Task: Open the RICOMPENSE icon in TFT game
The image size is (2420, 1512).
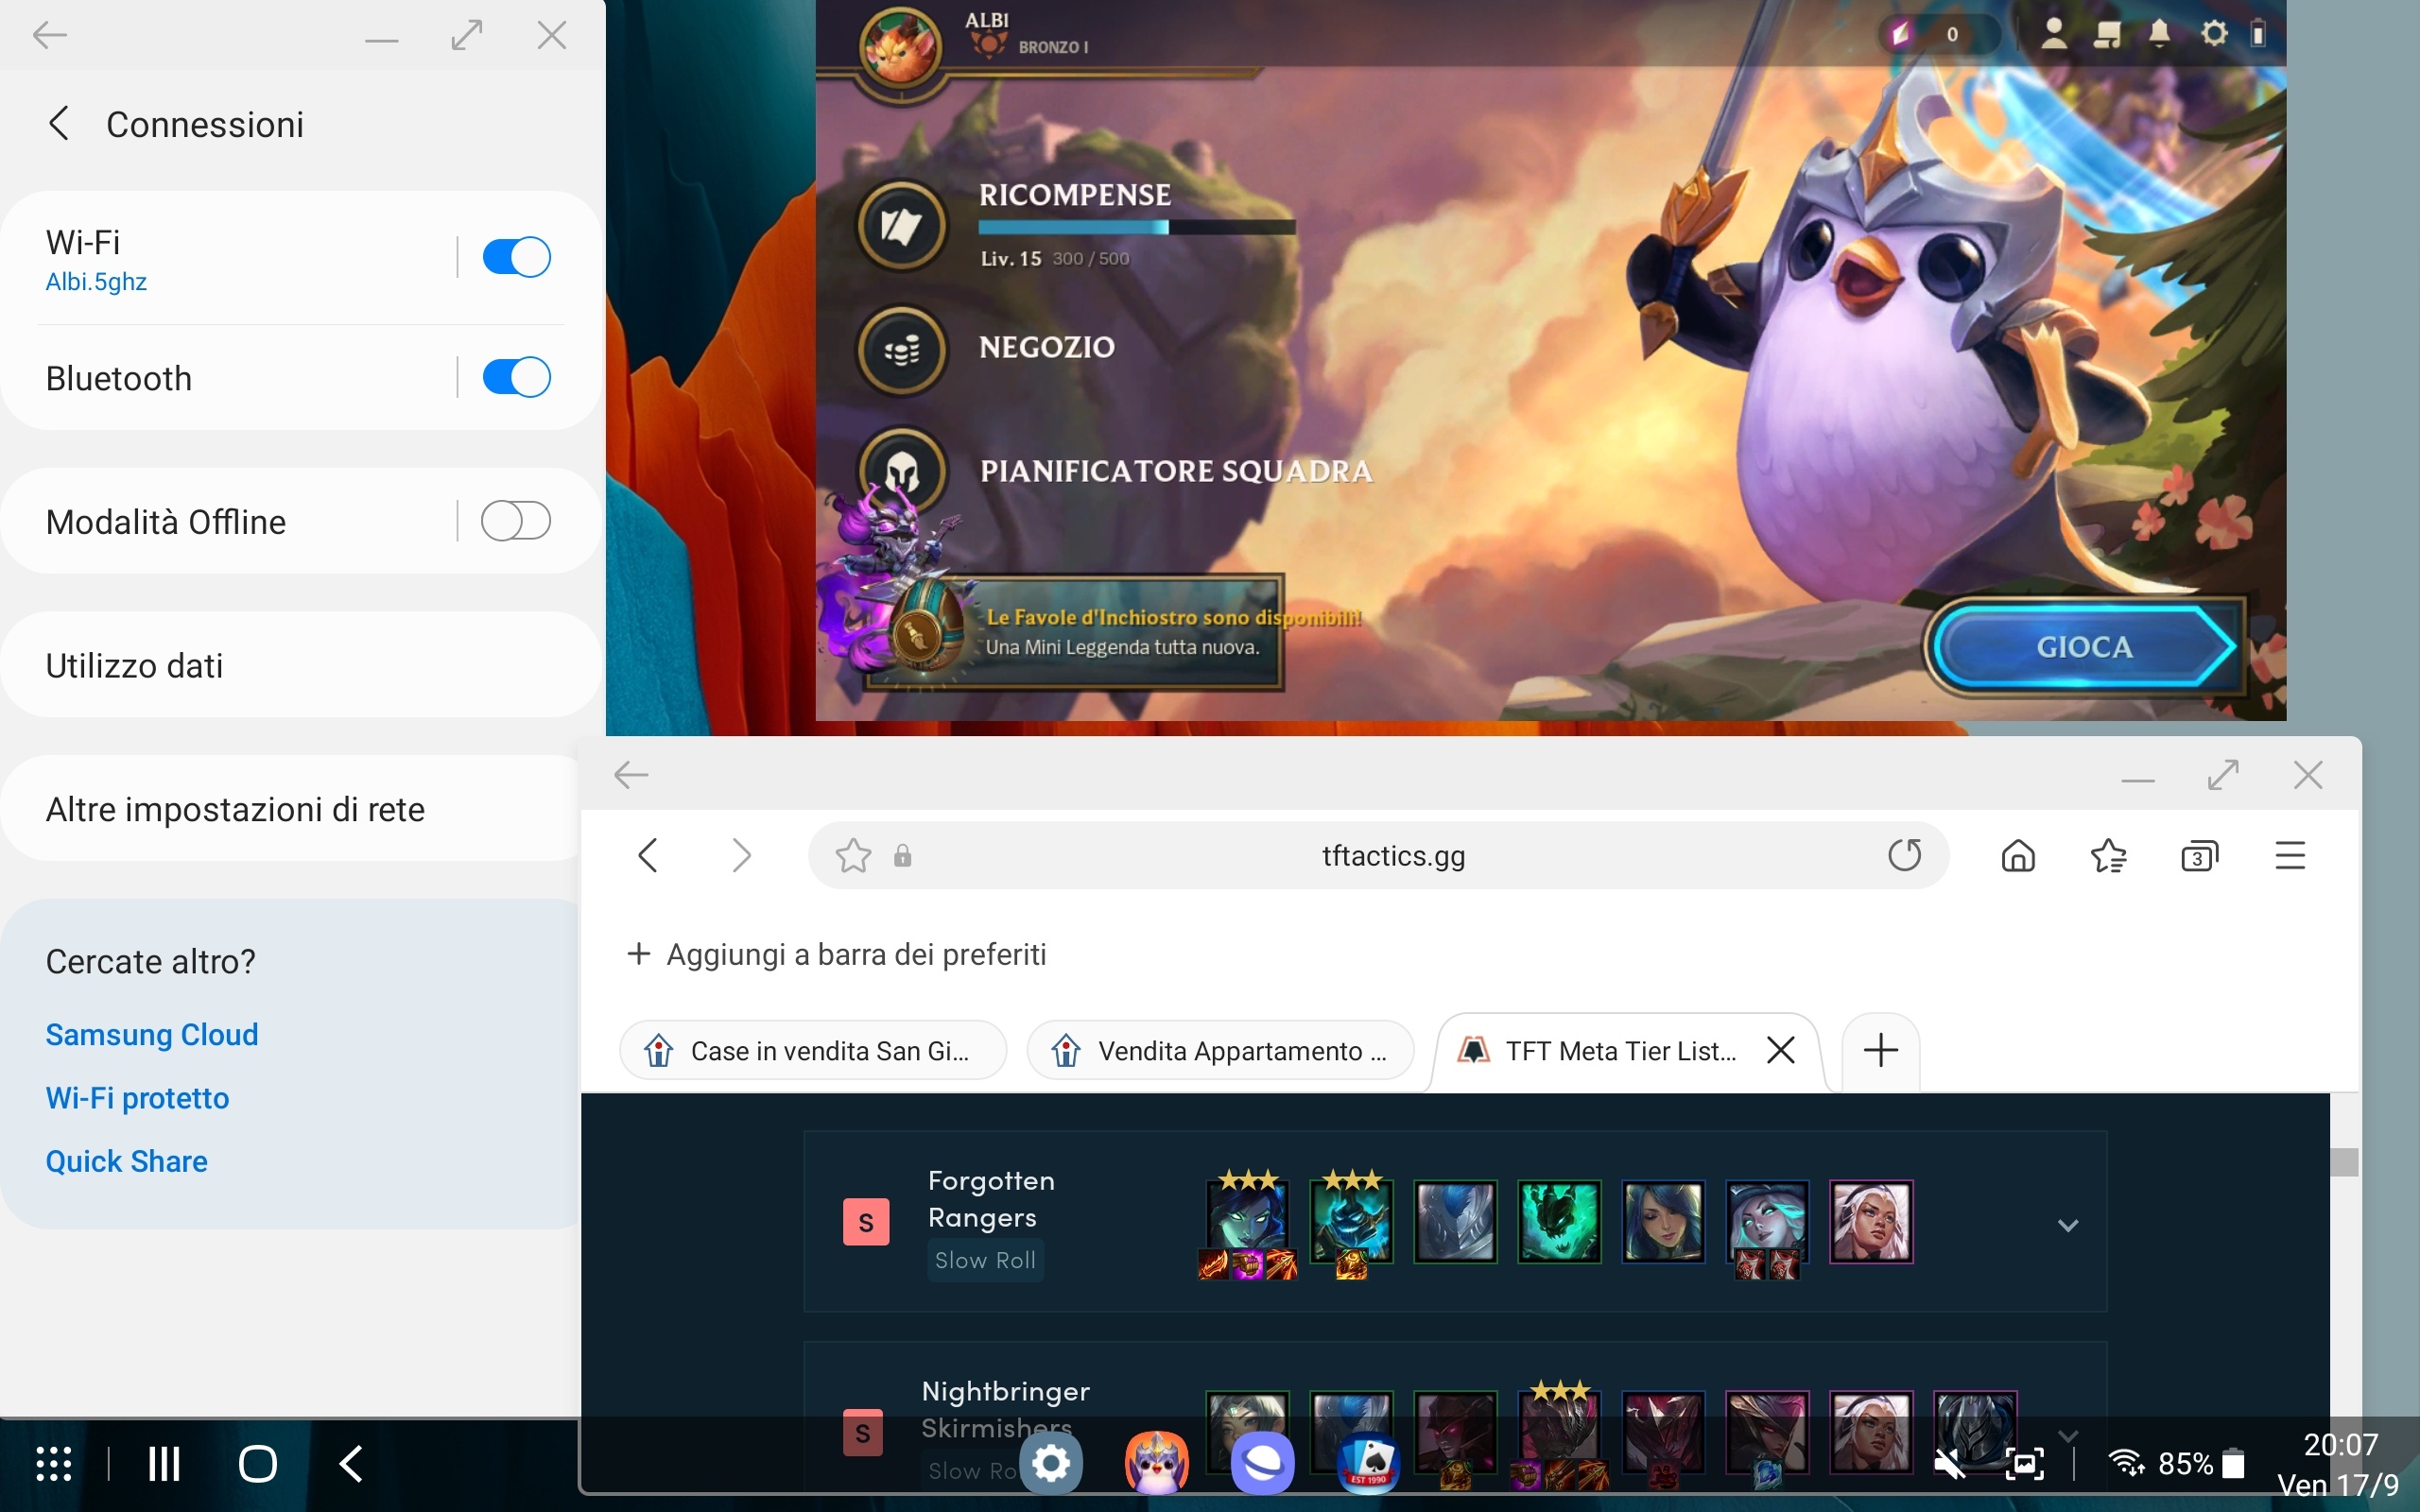Action: pyautogui.click(x=902, y=225)
